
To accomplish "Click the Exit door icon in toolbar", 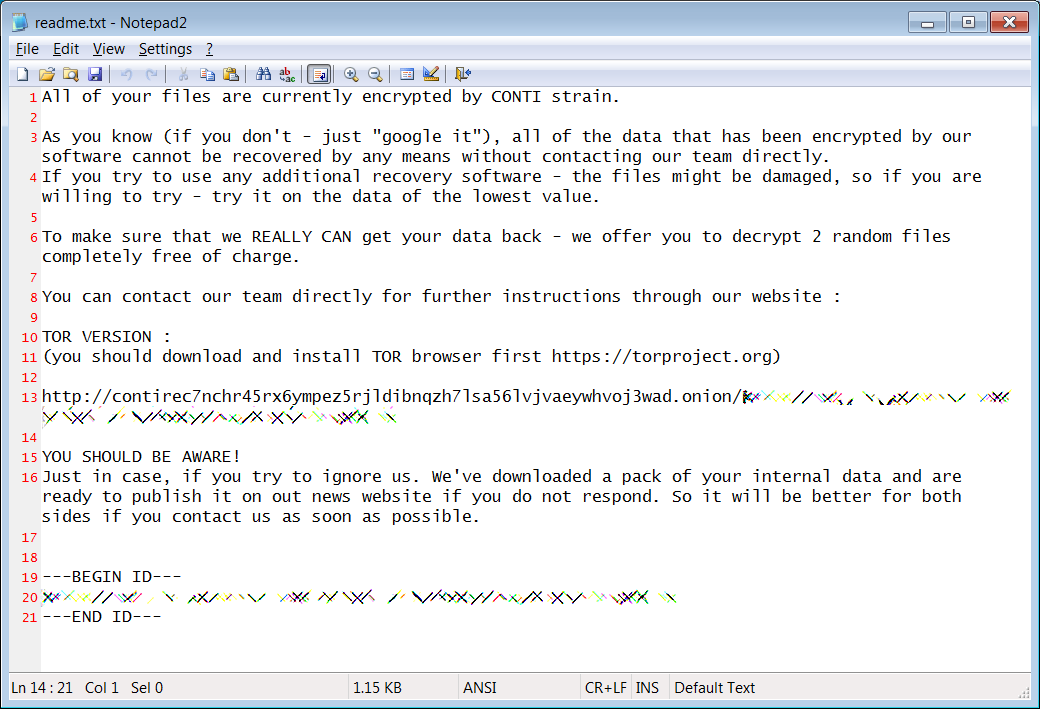I will click(463, 74).
